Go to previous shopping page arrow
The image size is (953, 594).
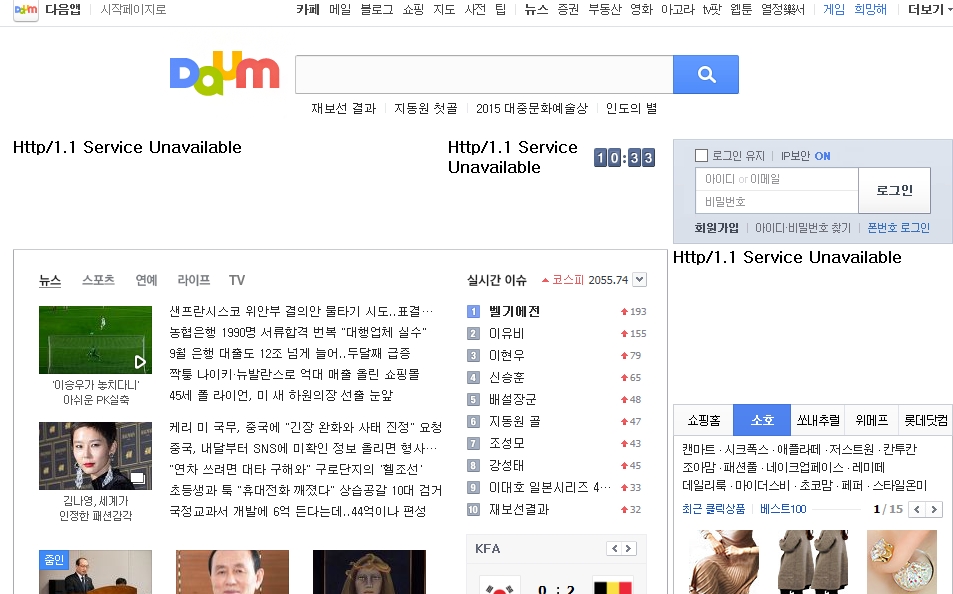pyautogui.click(x=917, y=509)
